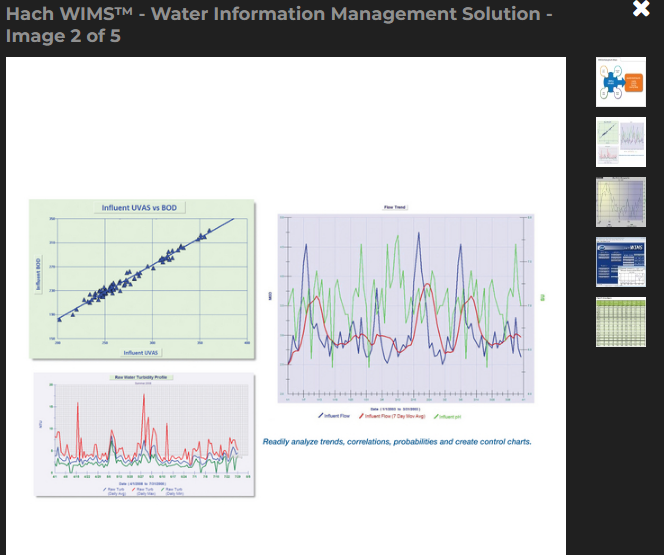Open the fourth thumbnail with dark blue WIMS screen
664x555 pixels.
(621, 262)
